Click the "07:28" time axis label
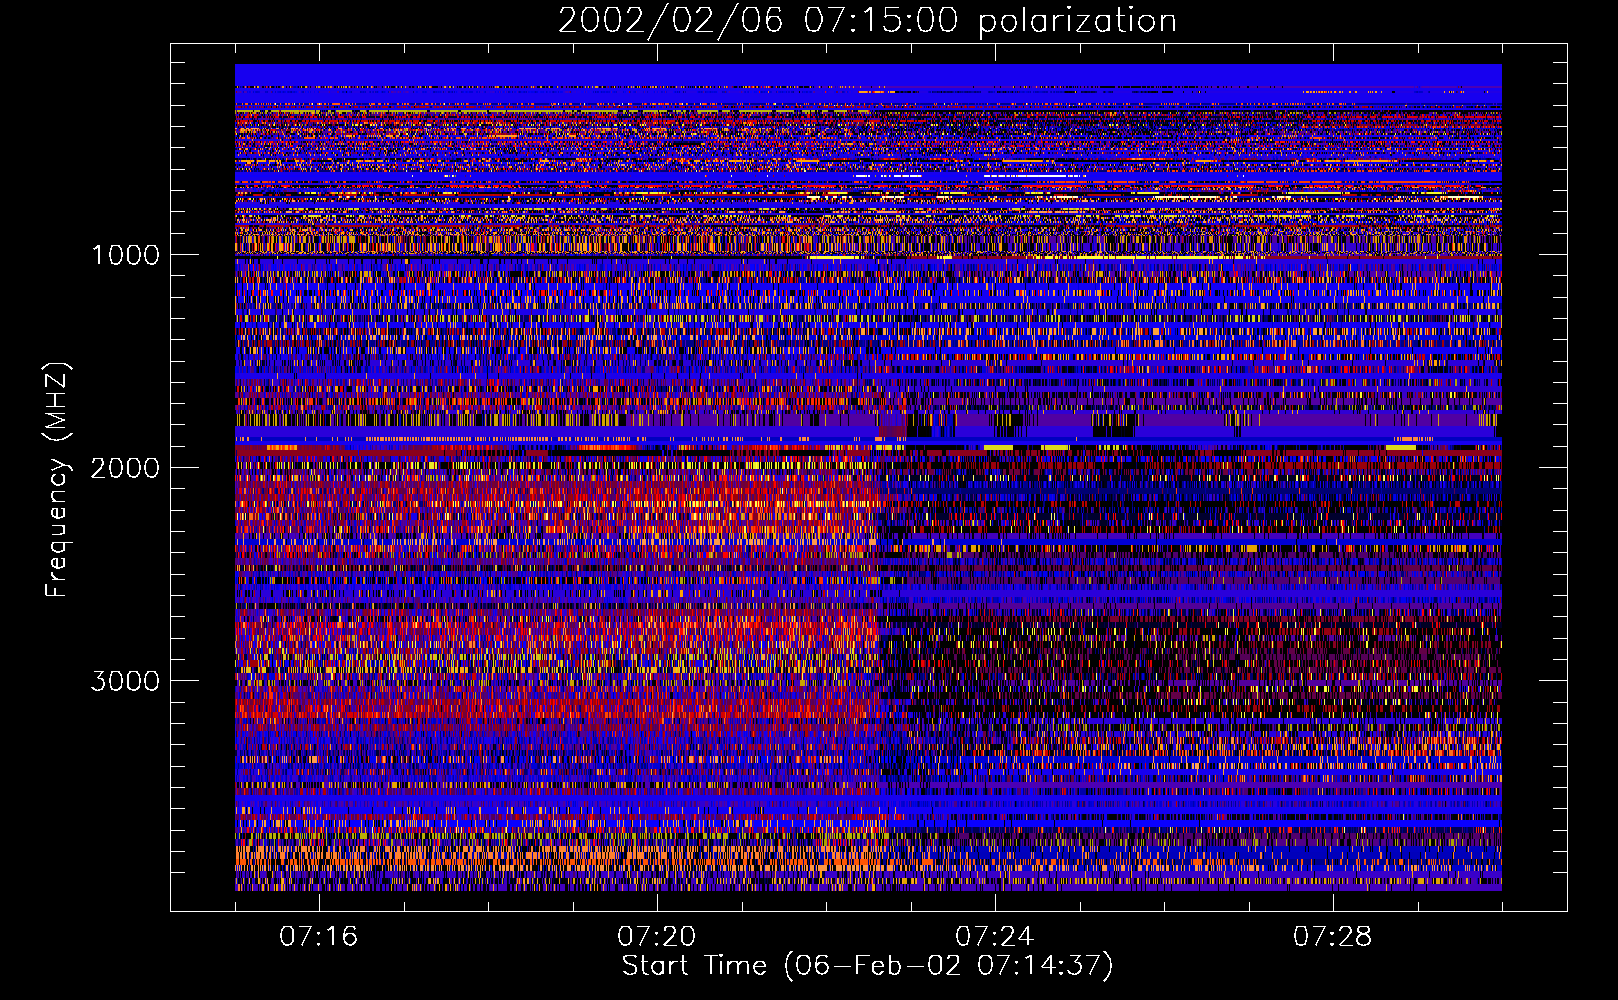1618x1000 pixels. coord(1332,937)
